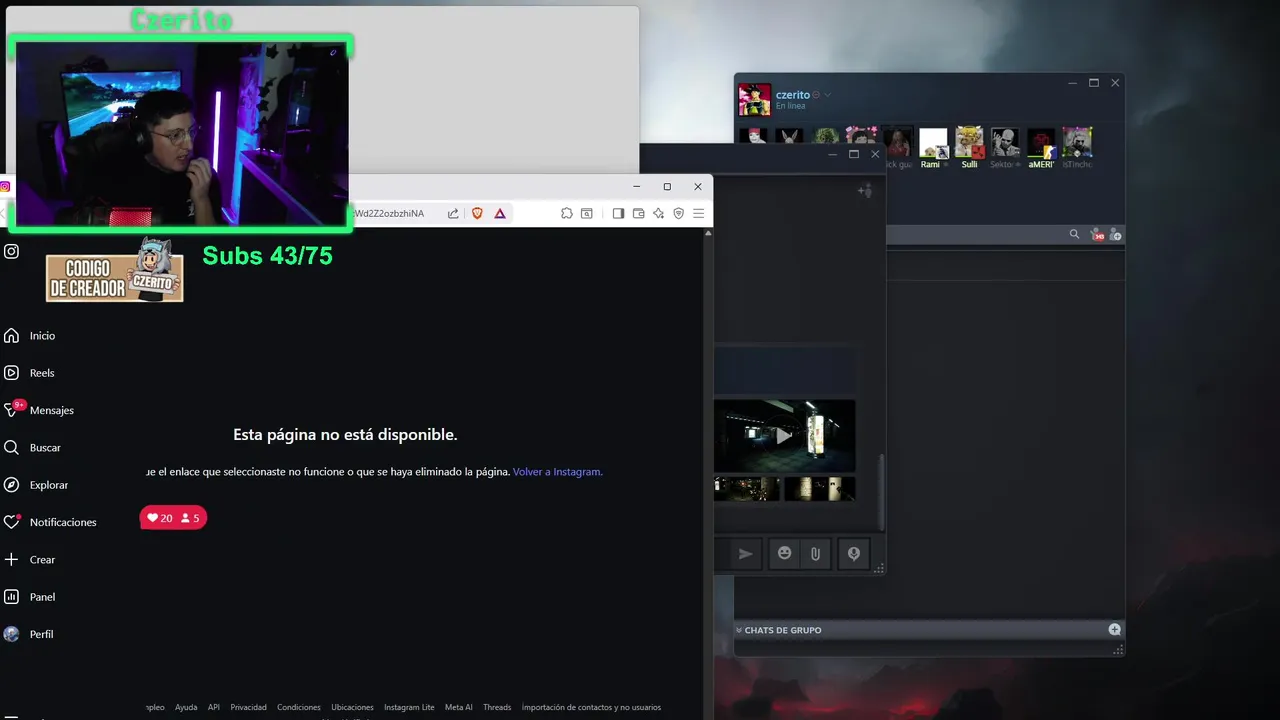Open lower-left image thumbnail in Steam chat
The width and height of the screenshot is (1280, 720).
tap(747, 488)
